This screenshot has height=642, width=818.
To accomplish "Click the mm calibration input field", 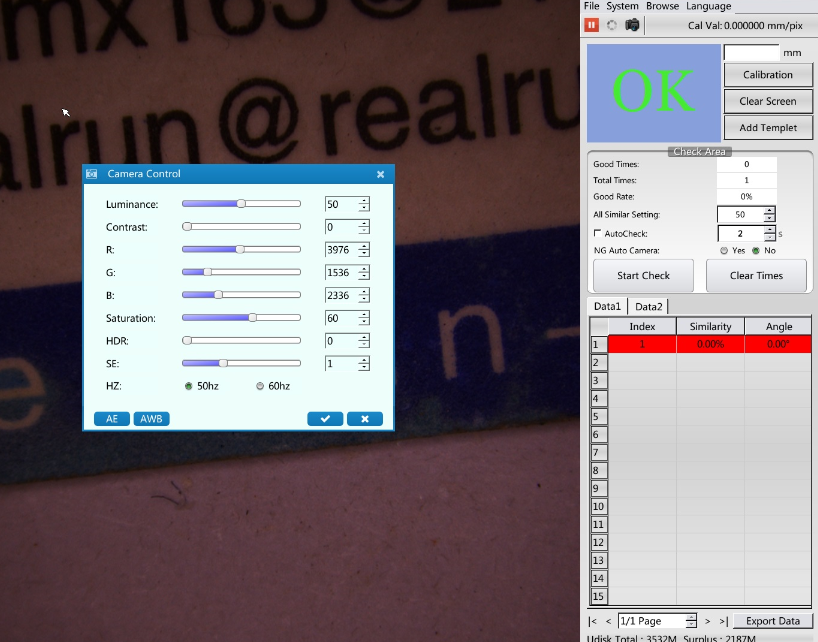I will [752, 53].
